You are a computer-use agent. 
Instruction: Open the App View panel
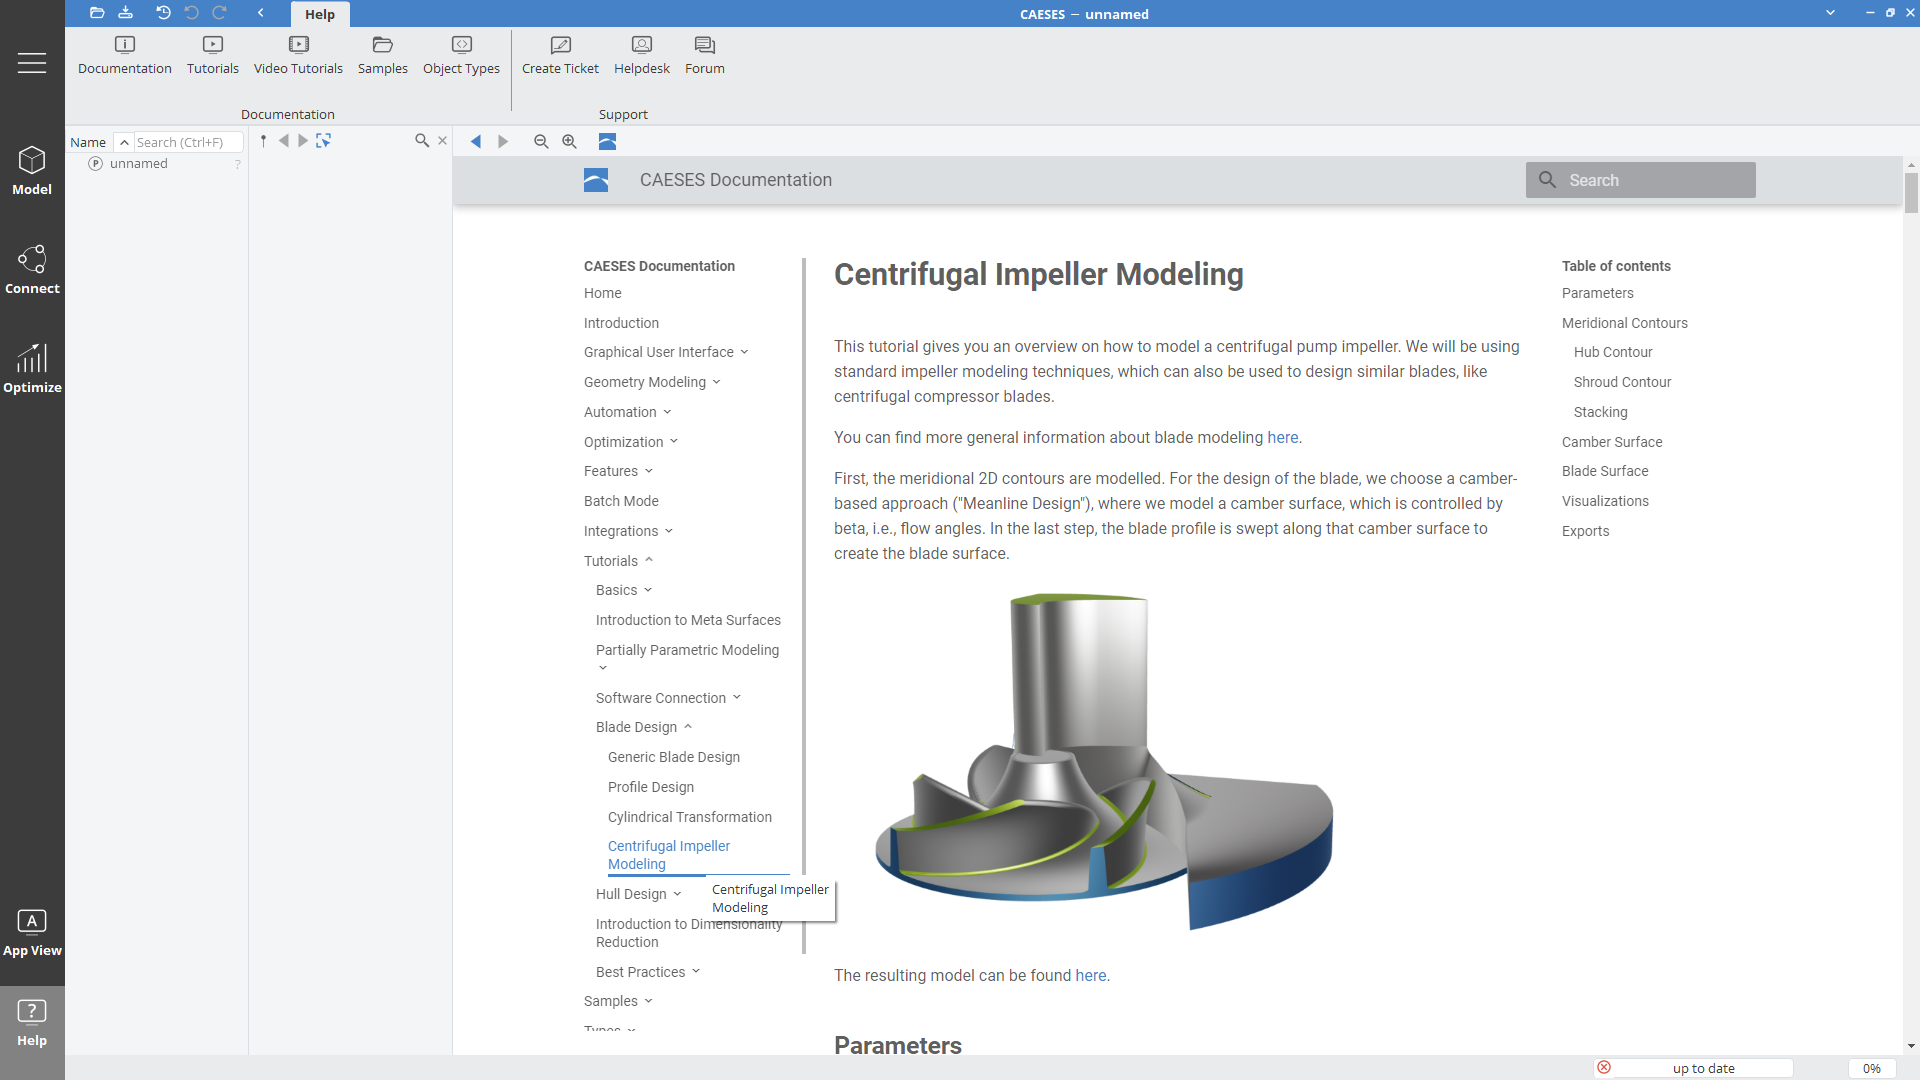pyautogui.click(x=32, y=933)
